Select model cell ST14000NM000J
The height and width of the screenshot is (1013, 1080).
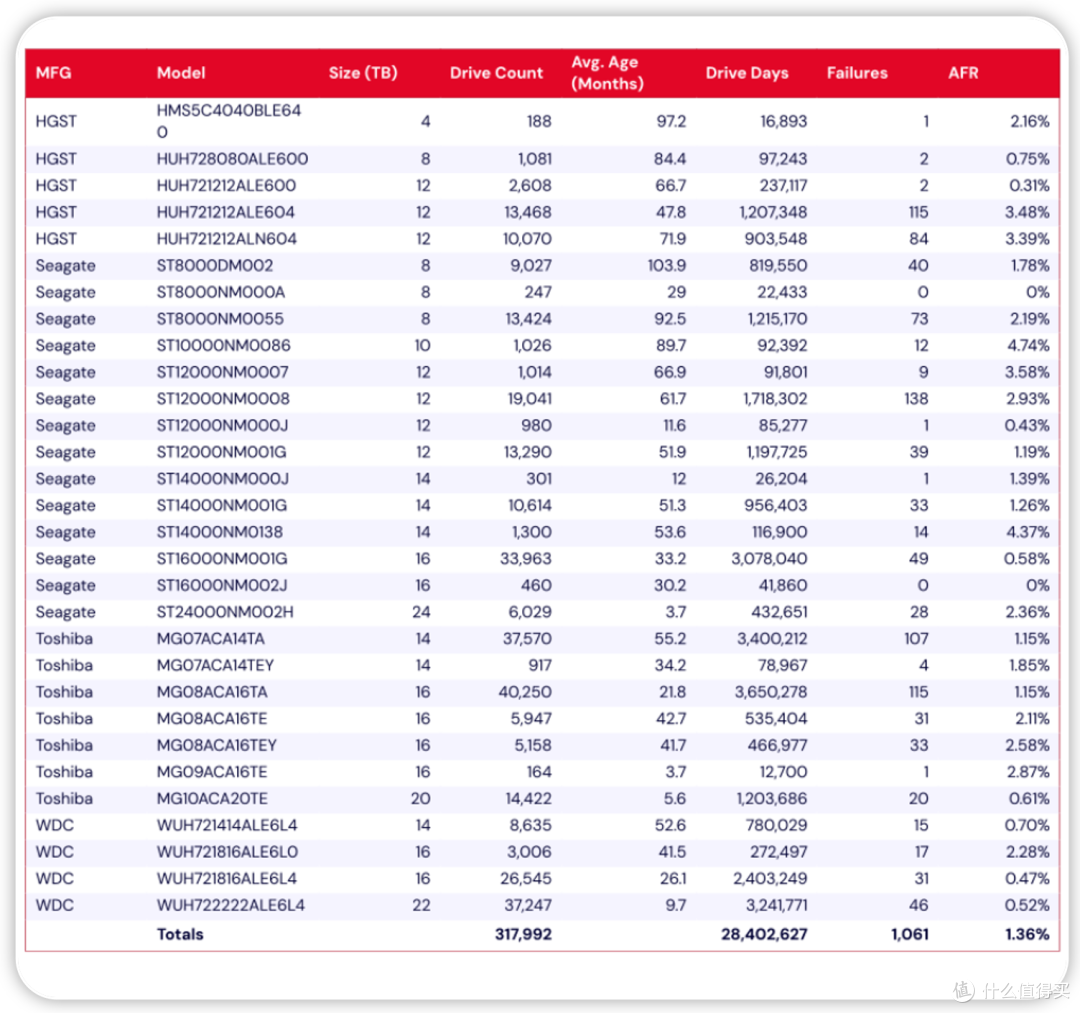point(222,479)
